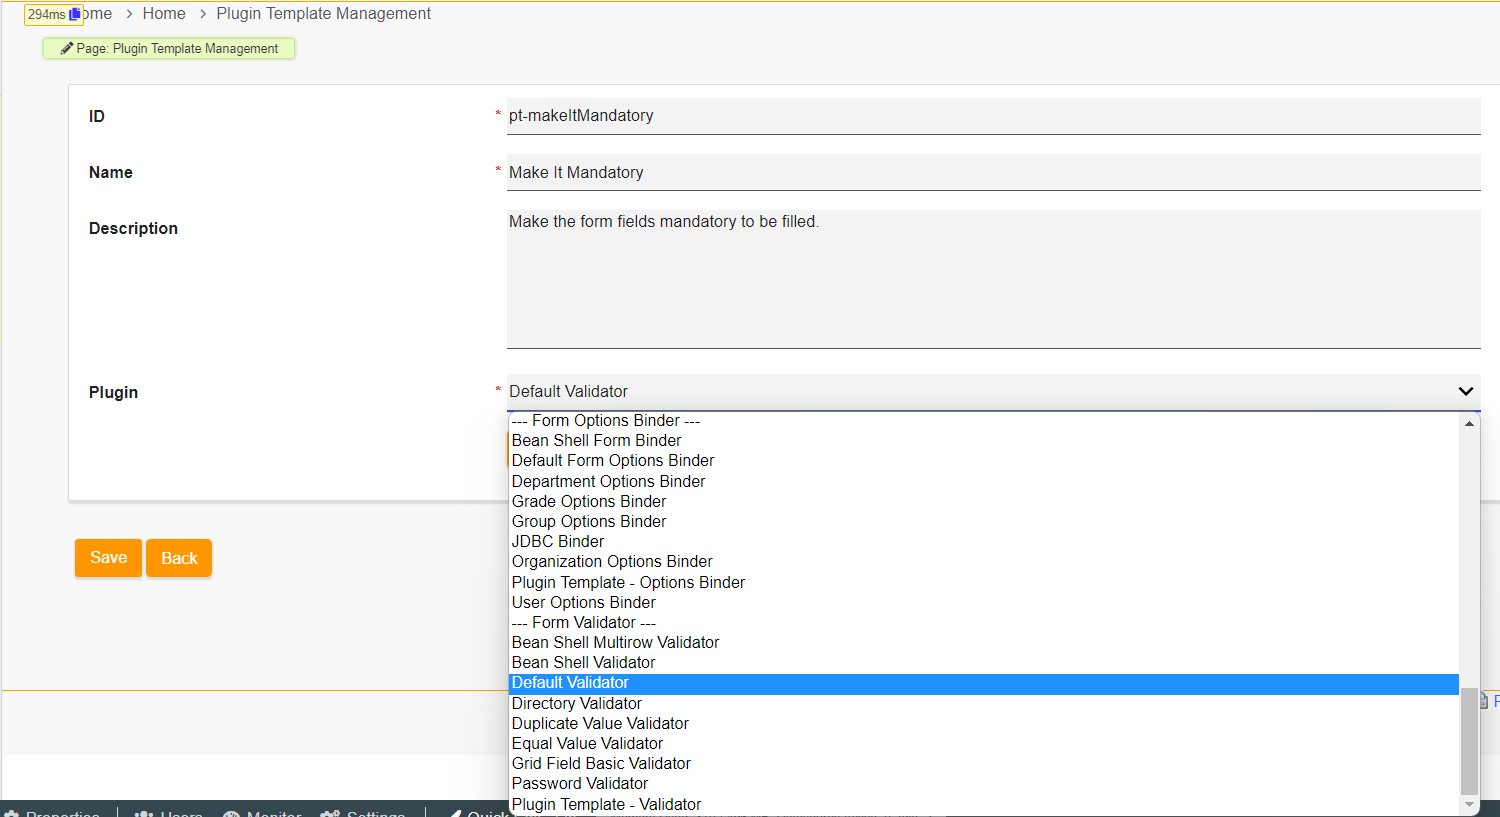Click the dropdown list scrollbar up arrow
Viewport: 1500px width, 817px height.
(x=1469, y=424)
